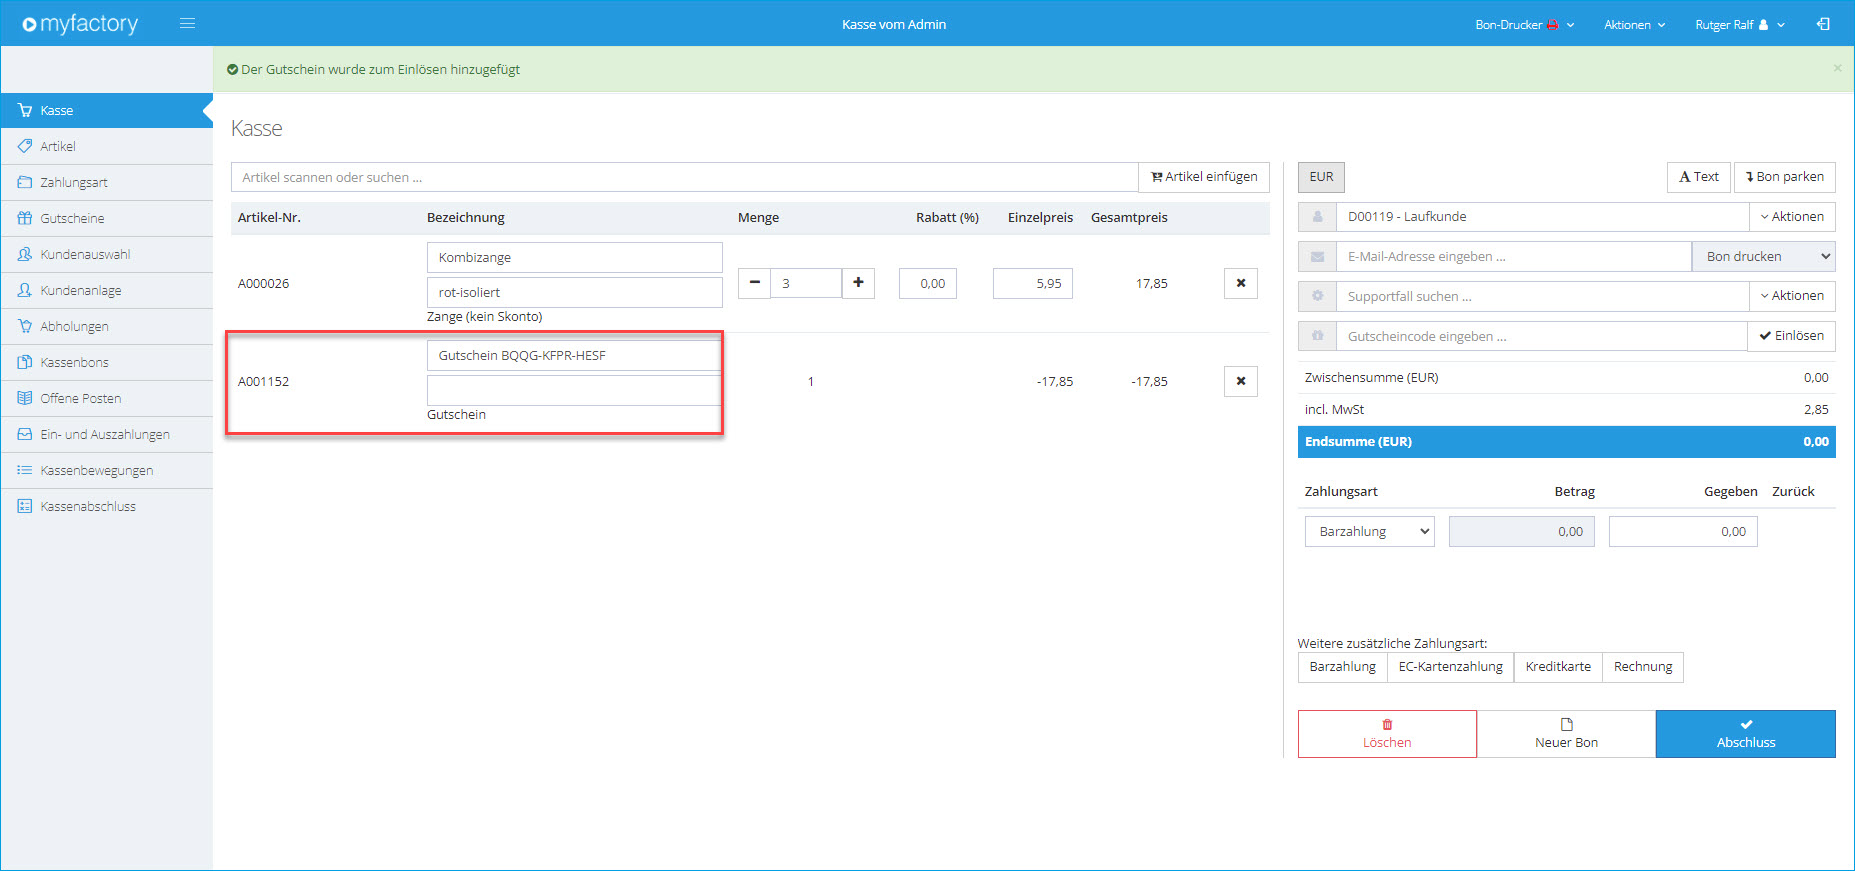Edit the Gutschein BQQG-KFPR-HESF field
1855x871 pixels.
point(575,355)
